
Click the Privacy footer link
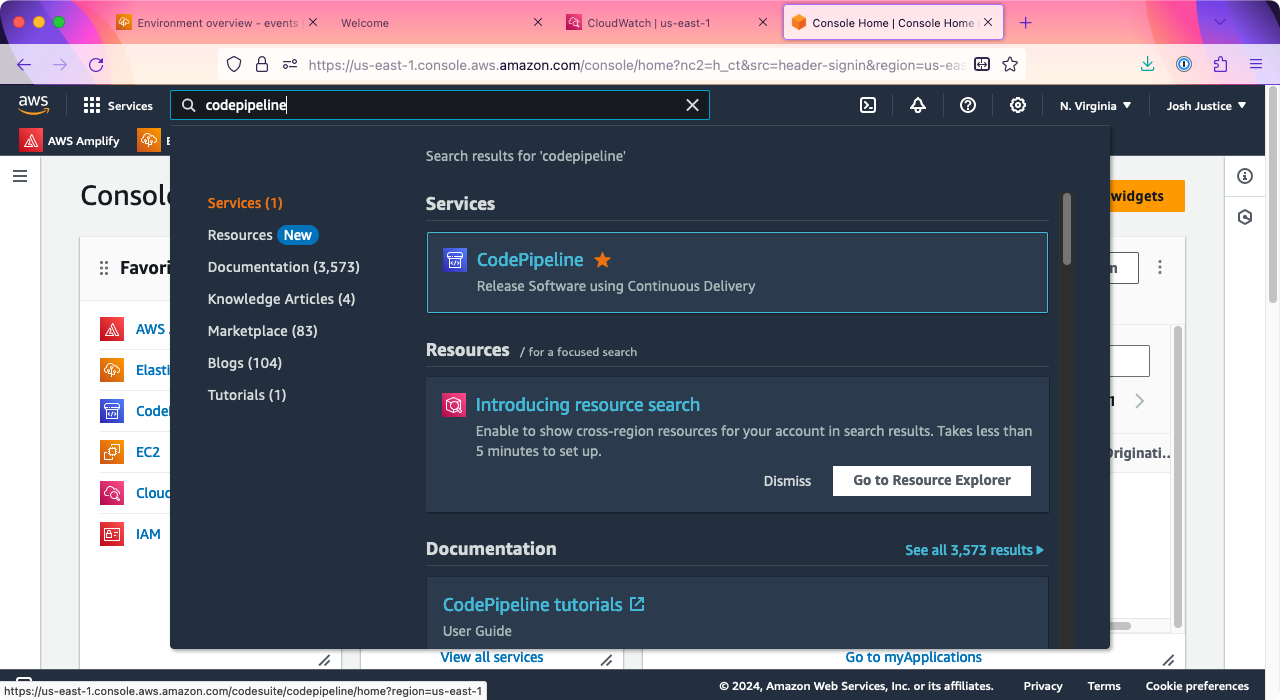point(1043,686)
